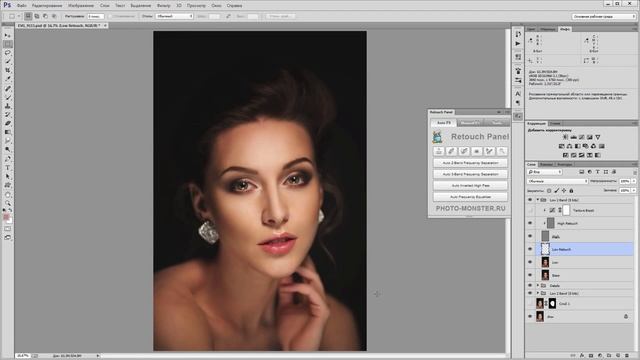The width and height of the screenshot is (640, 360).
Task: Run Auto 2-Band Frequency Separation
Action: coord(470,163)
